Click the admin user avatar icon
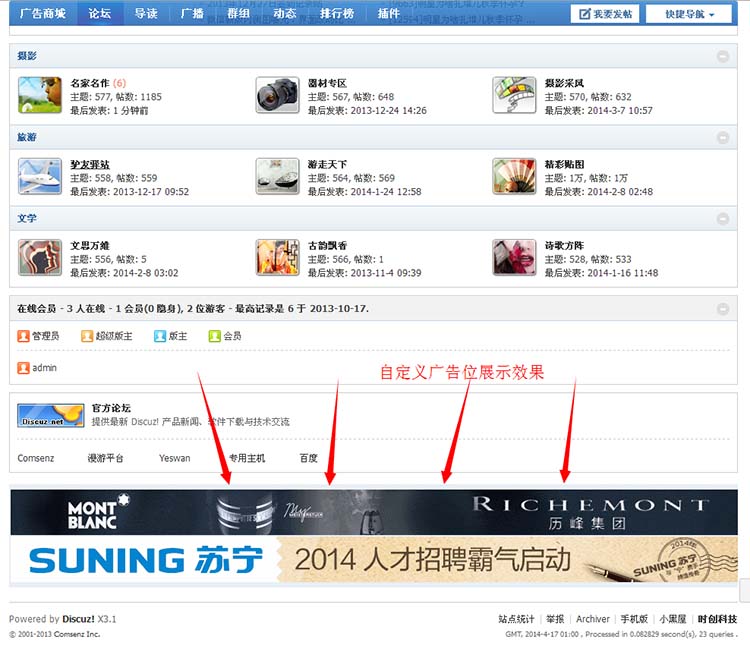The height and width of the screenshot is (655, 750). (23, 367)
